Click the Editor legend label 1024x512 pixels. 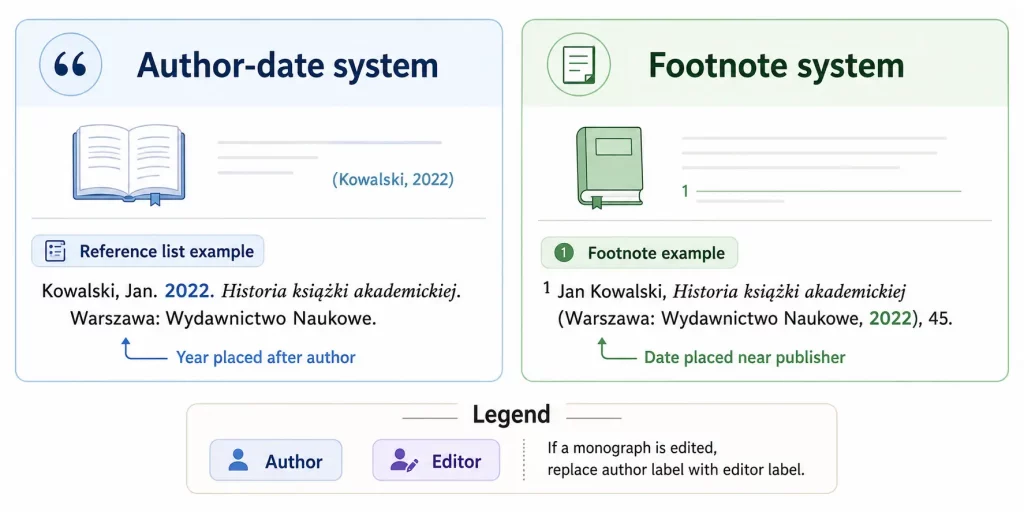tap(436, 460)
